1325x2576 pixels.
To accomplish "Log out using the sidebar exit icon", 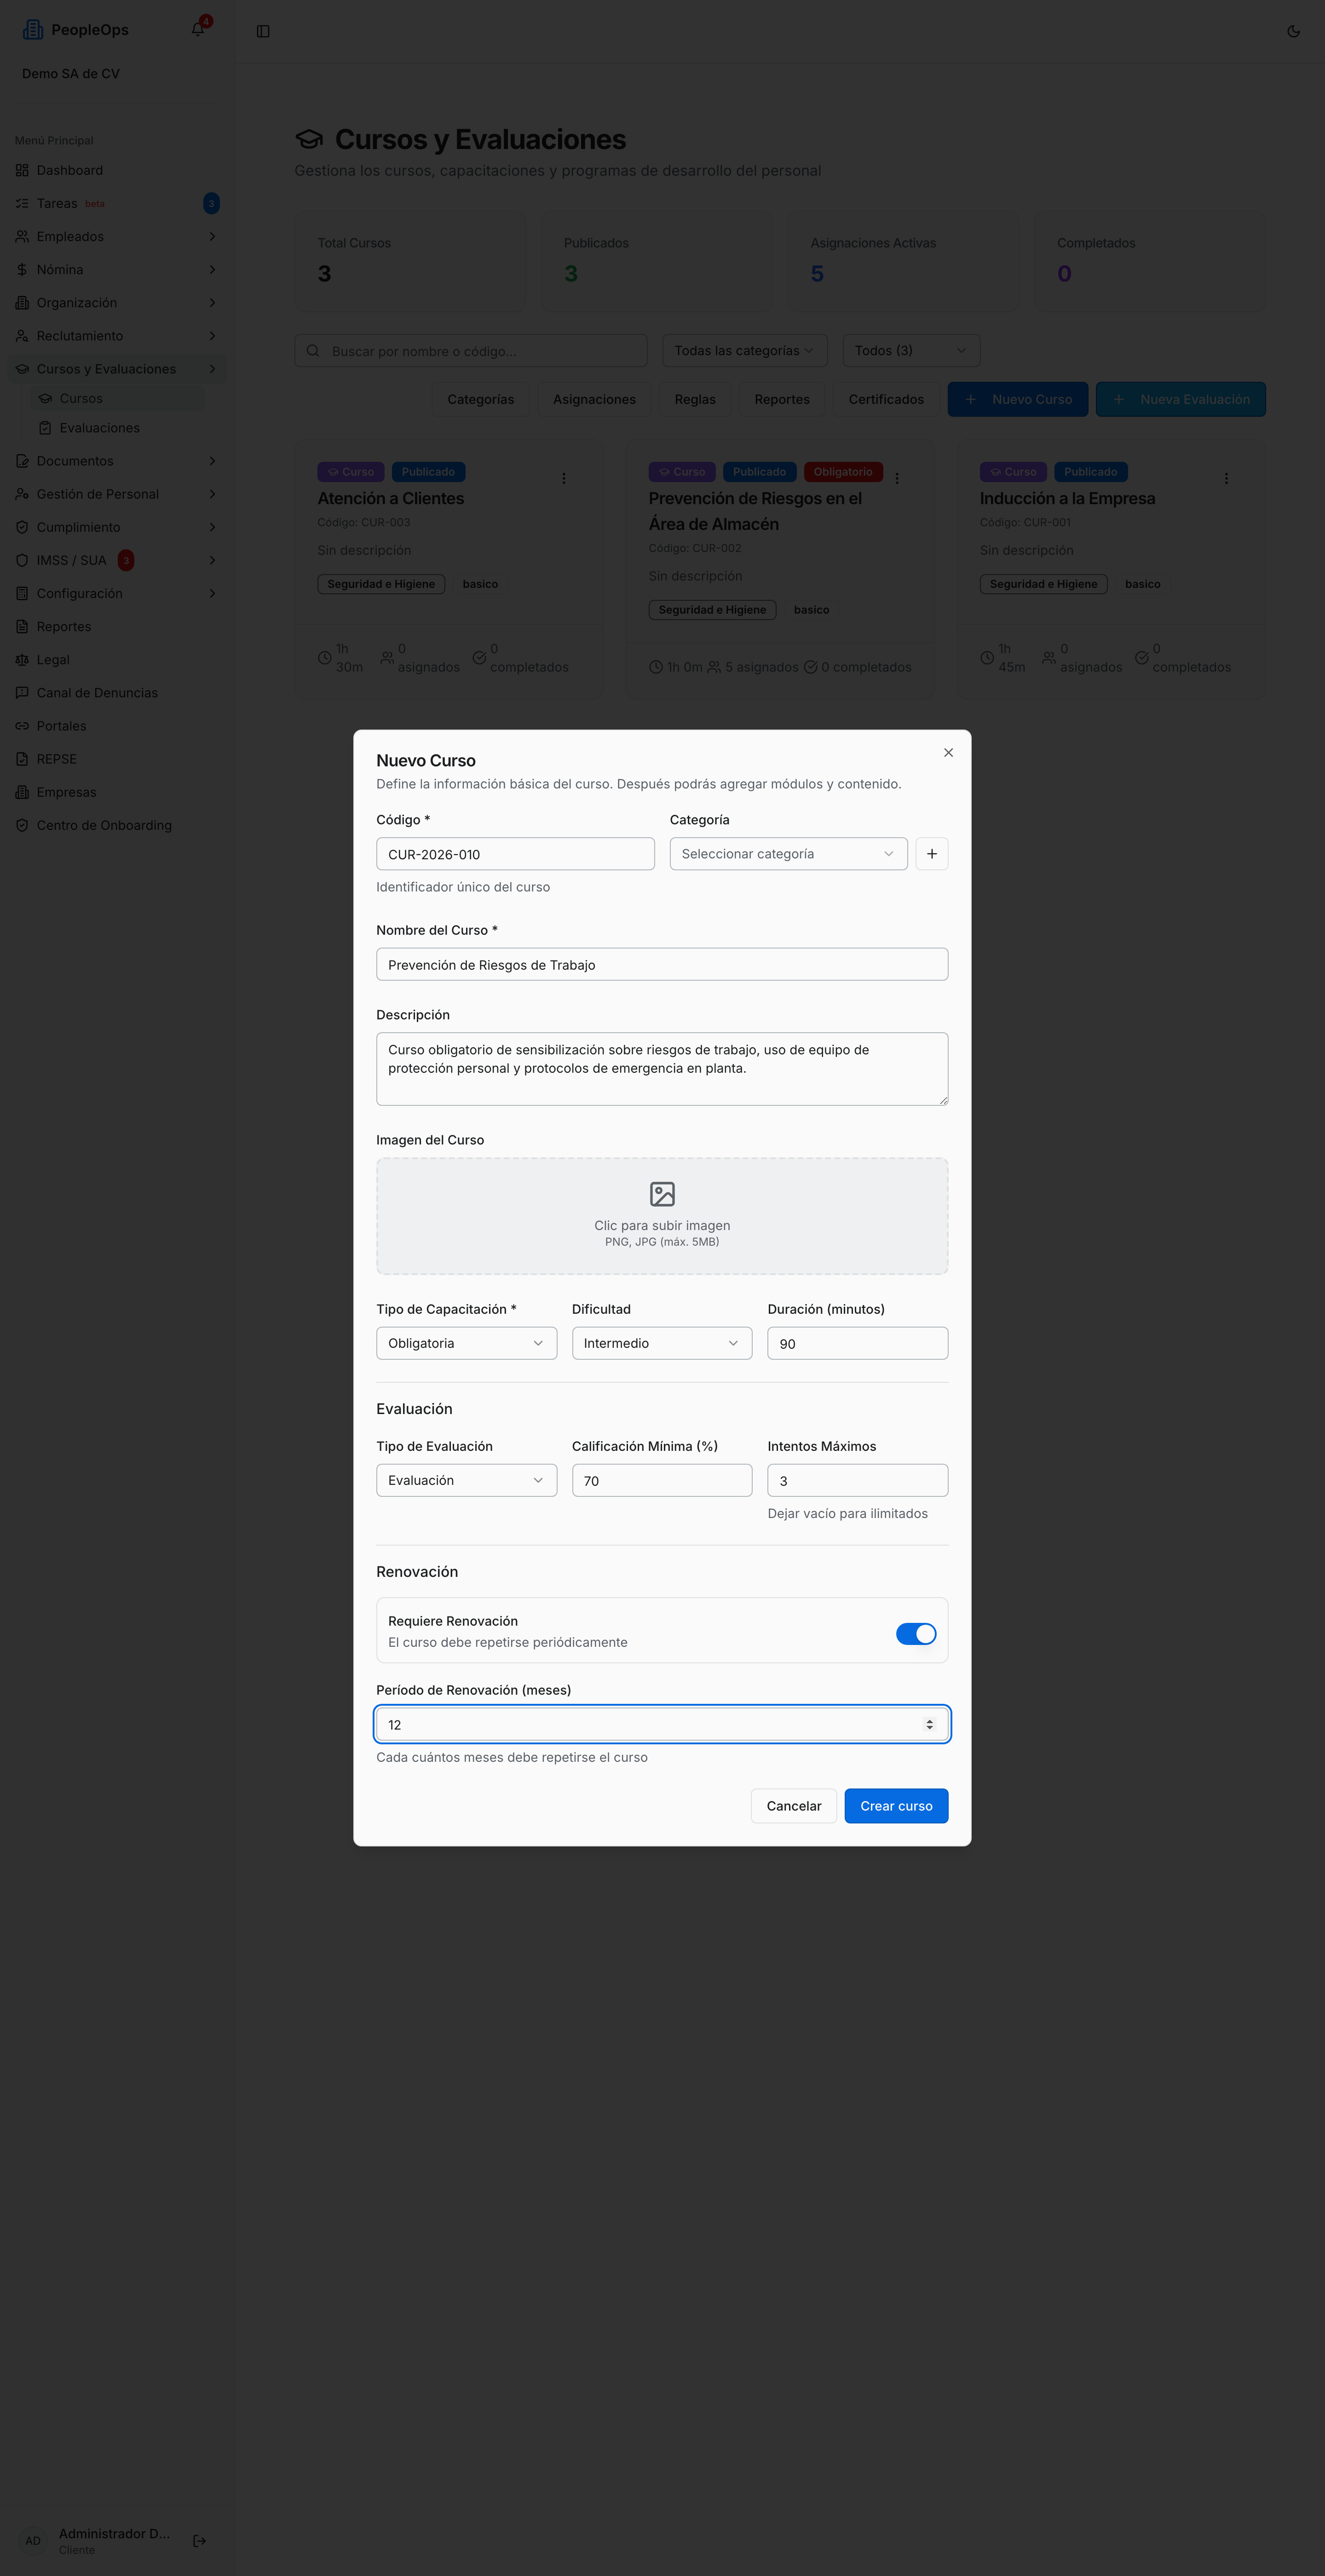I will point(199,2540).
